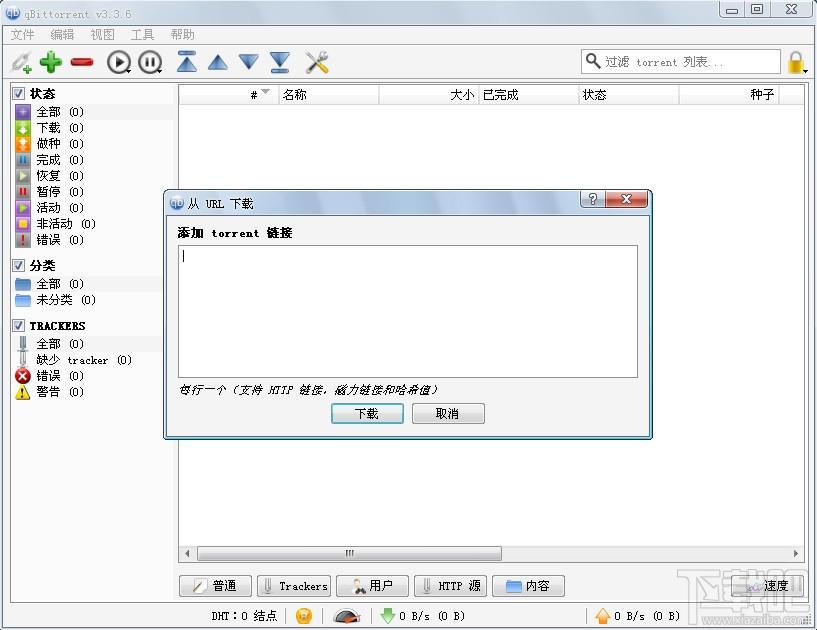Close the 从 URL 下载 dialog

point(626,199)
